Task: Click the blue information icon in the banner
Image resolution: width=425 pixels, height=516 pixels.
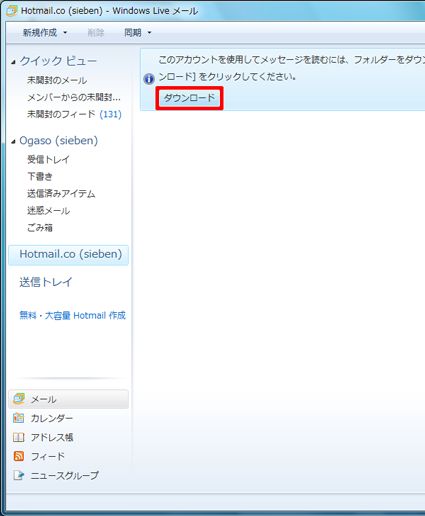Action: pyautogui.click(x=149, y=79)
